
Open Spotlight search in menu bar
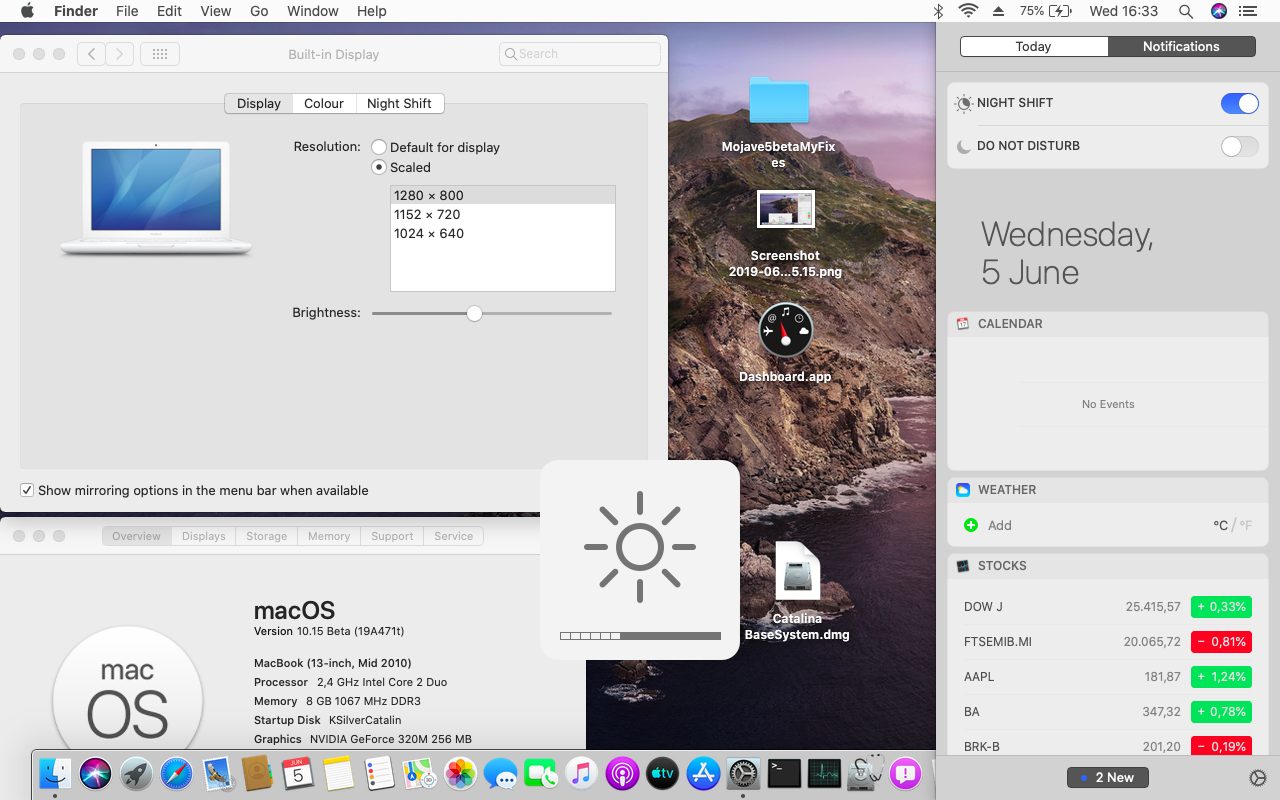[x=1185, y=11]
